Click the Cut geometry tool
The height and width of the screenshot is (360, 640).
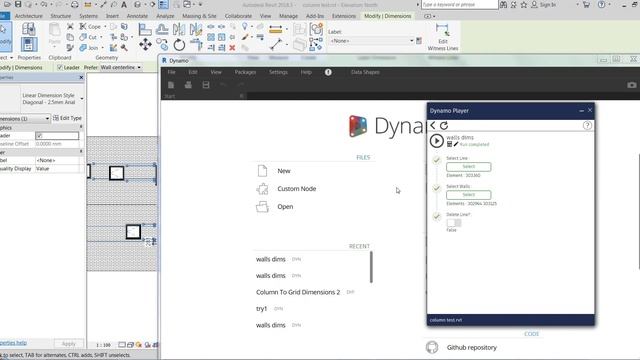[89, 37]
